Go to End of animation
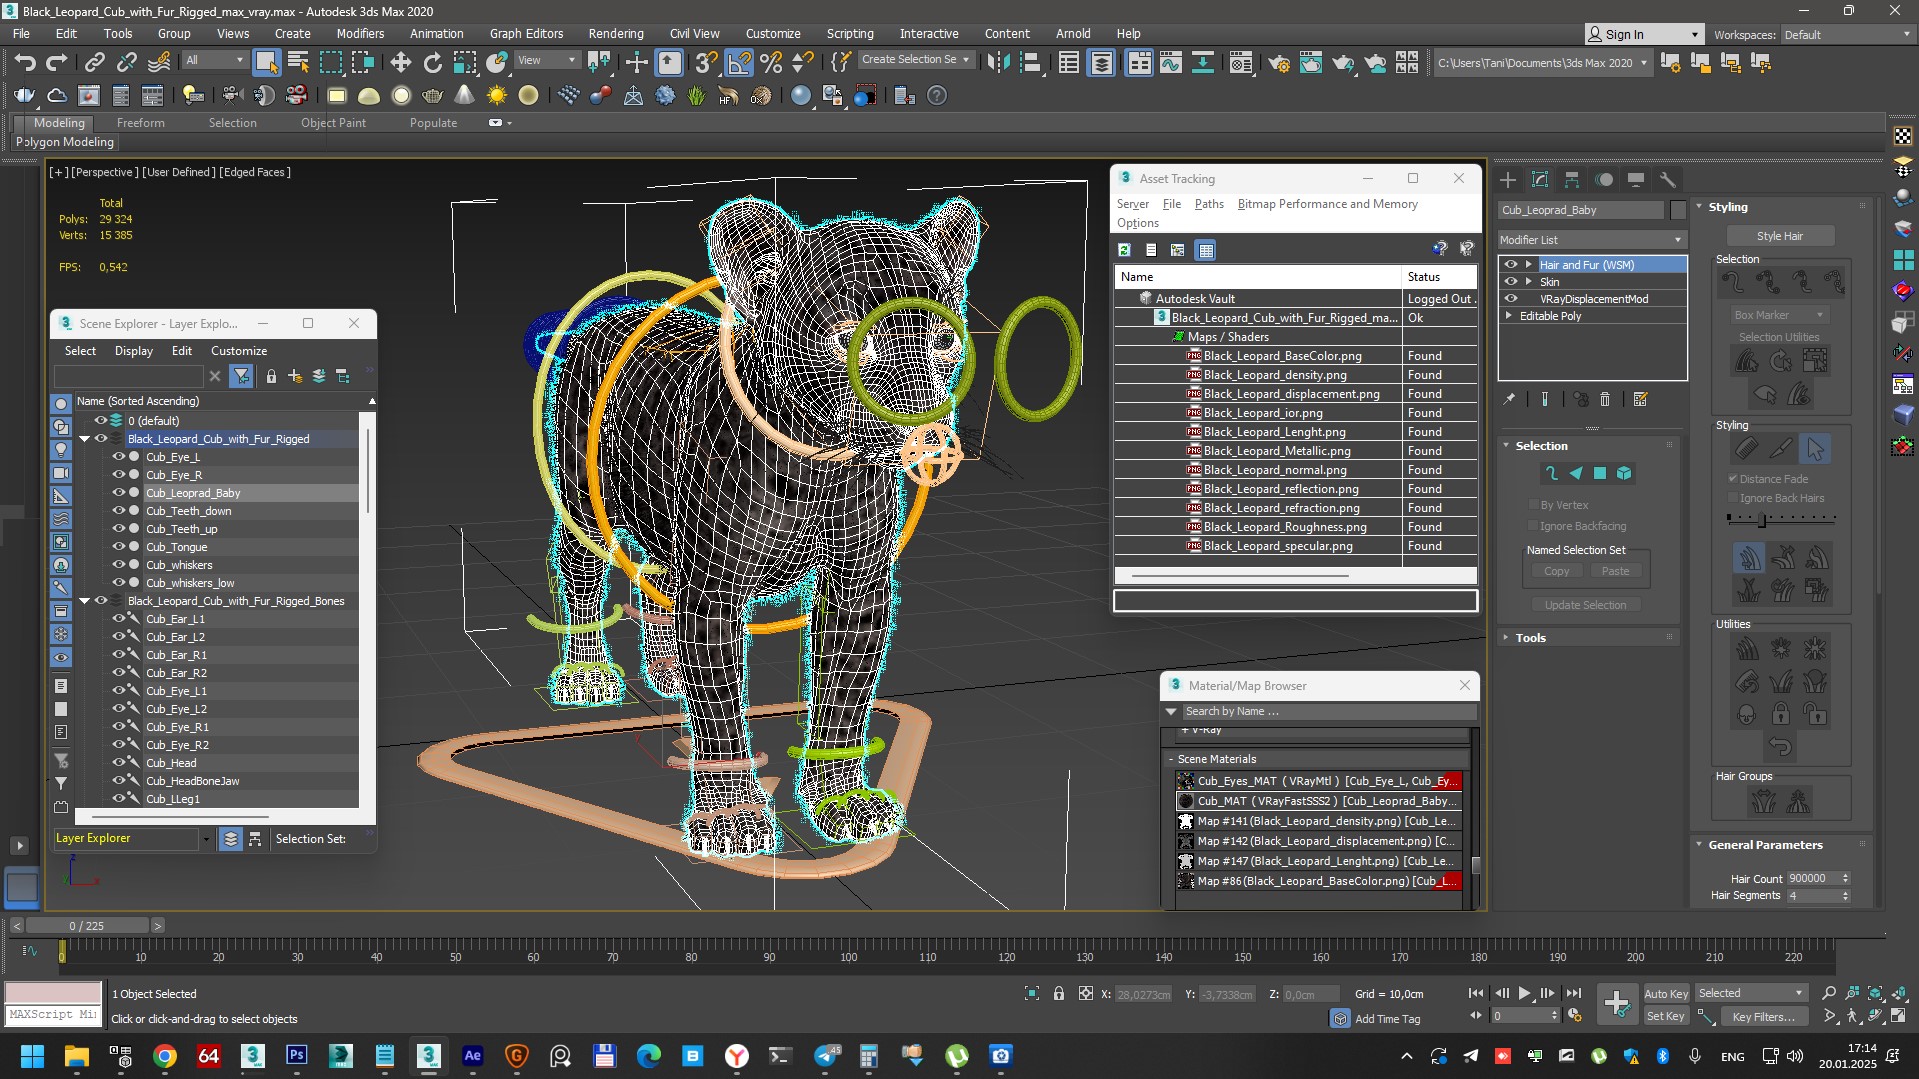The height and width of the screenshot is (1079, 1919). point(1574,993)
